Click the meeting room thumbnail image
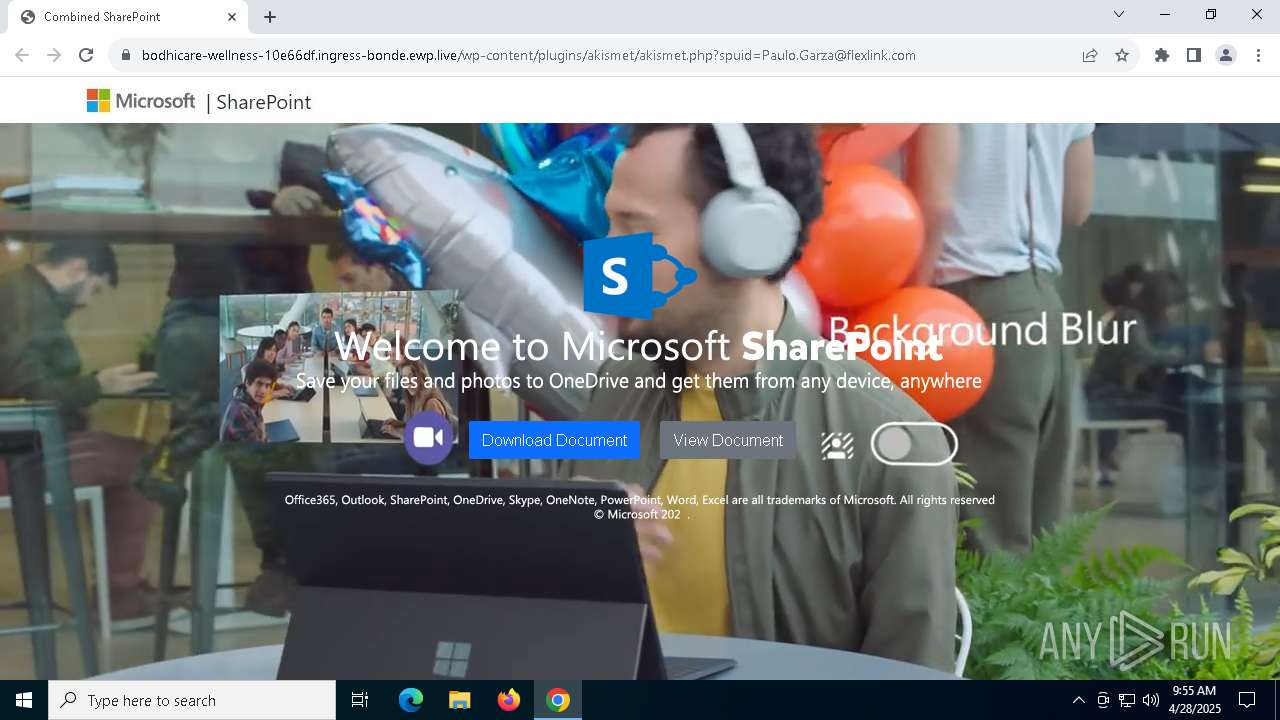Screen dimensions: 1280x720 pyautogui.click(x=340, y=367)
